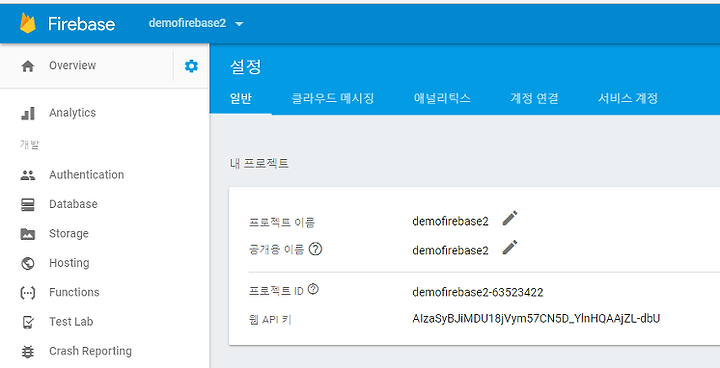Click the 웹 API 키 label

pyautogui.click(x=270, y=320)
